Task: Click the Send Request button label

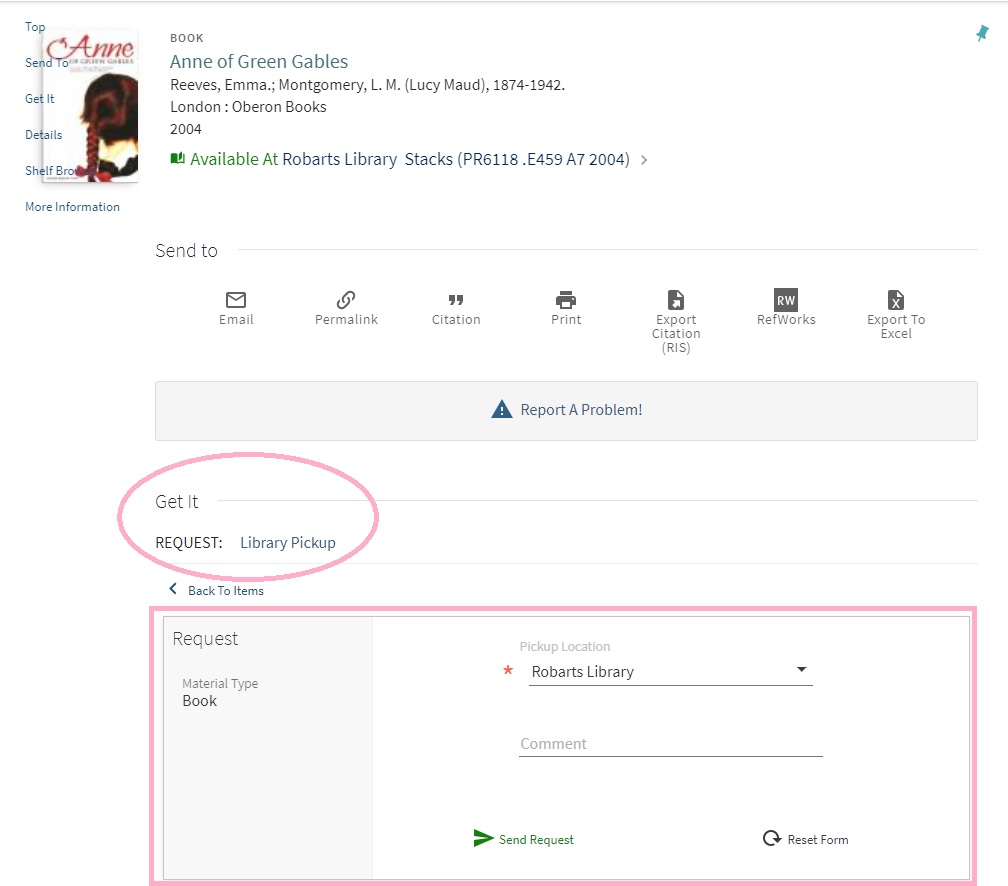Action: [536, 840]
